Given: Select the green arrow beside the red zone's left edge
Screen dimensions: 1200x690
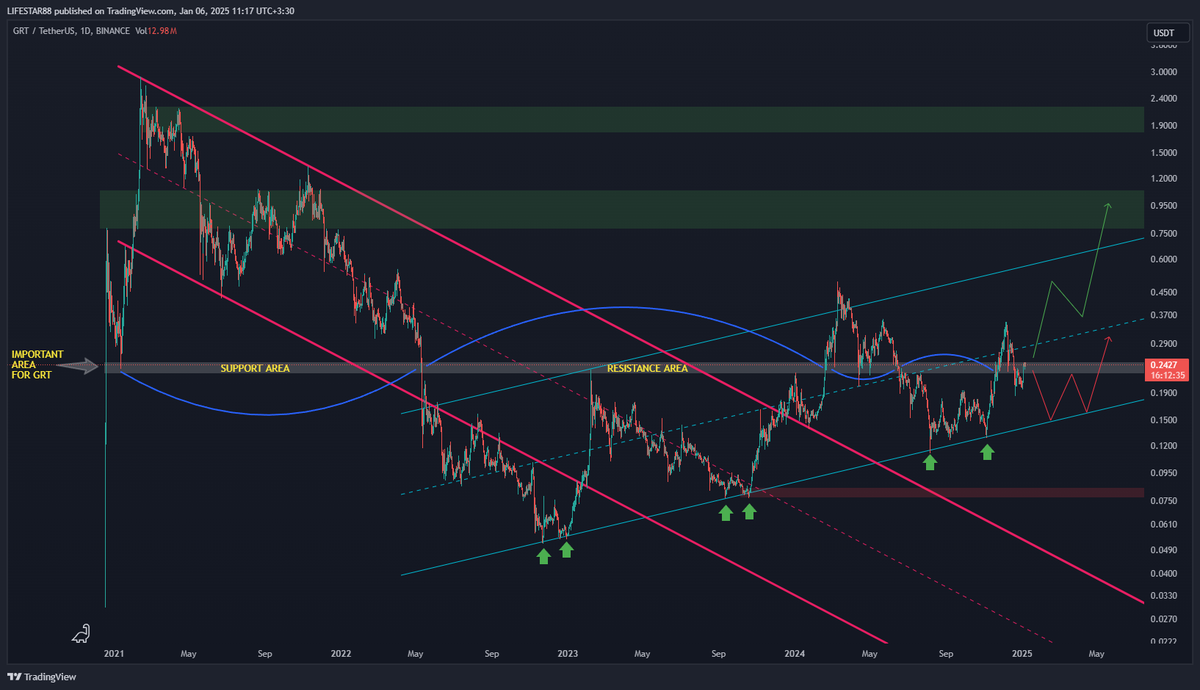Looking at the screenshot, I should pyautogui.click(x=749, y=512).
